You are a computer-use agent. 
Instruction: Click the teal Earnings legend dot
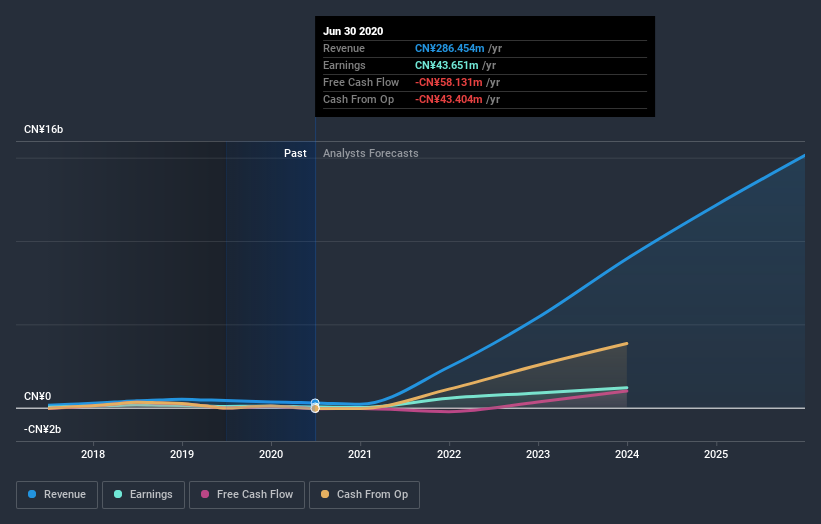[x=118, y=494]
